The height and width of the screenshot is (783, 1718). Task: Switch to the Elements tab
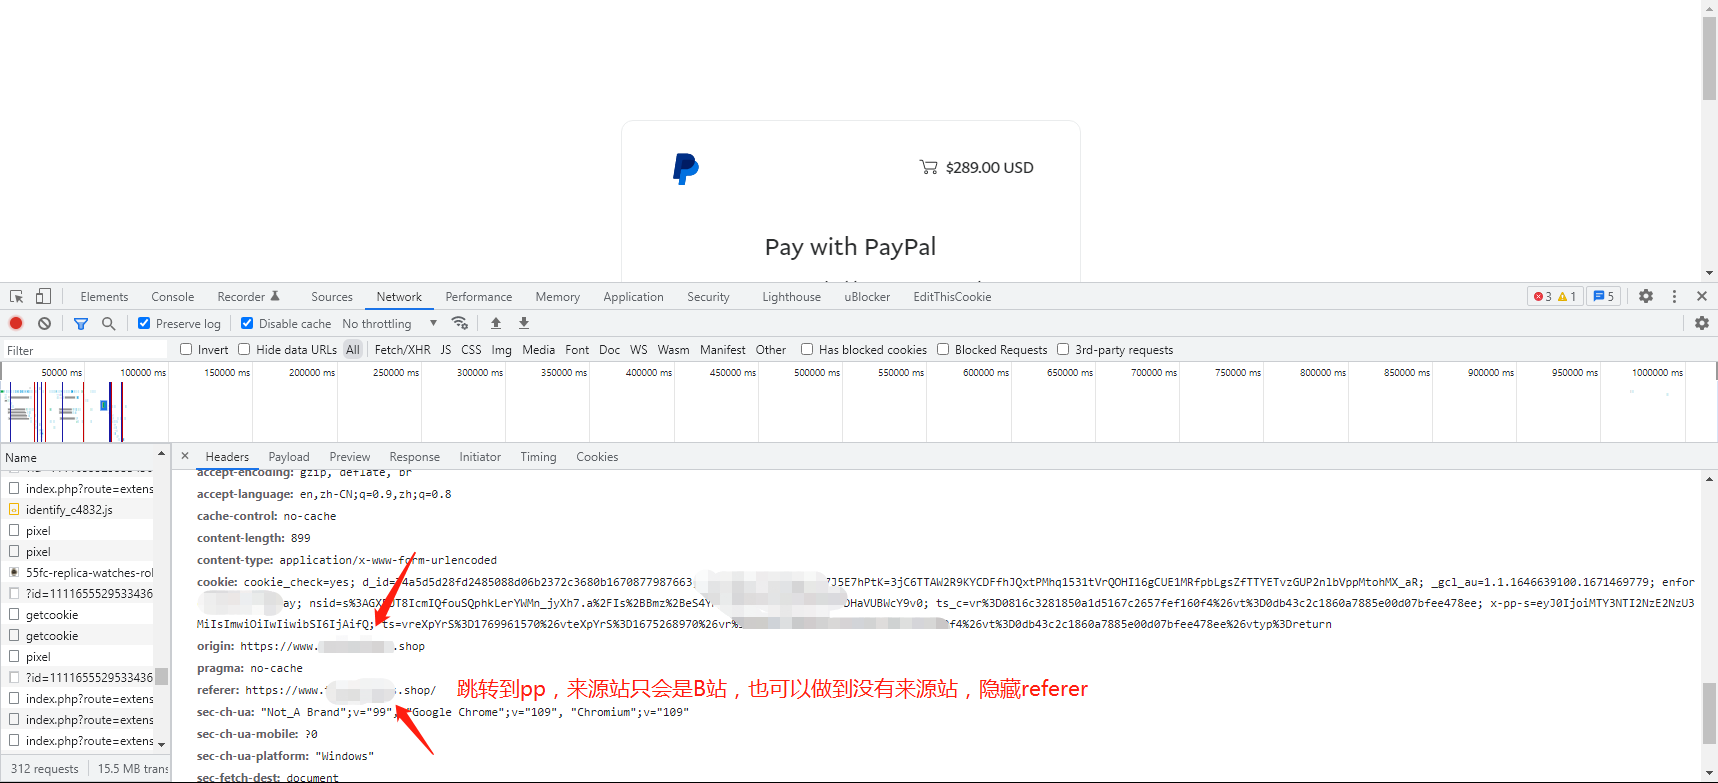click(104, 297)
